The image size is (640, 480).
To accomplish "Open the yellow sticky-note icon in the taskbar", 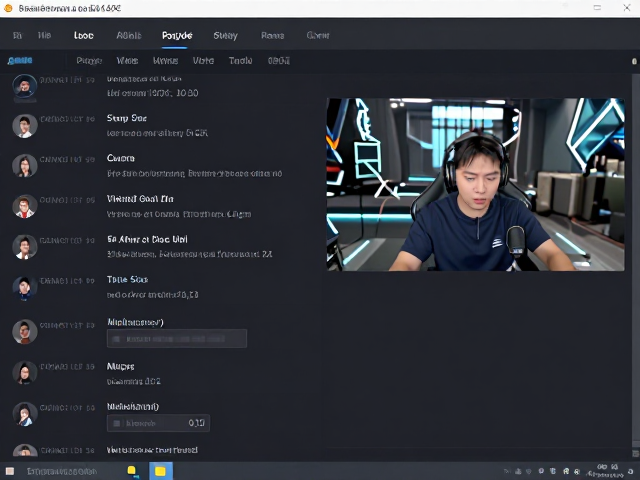I will tap(133, 471).
